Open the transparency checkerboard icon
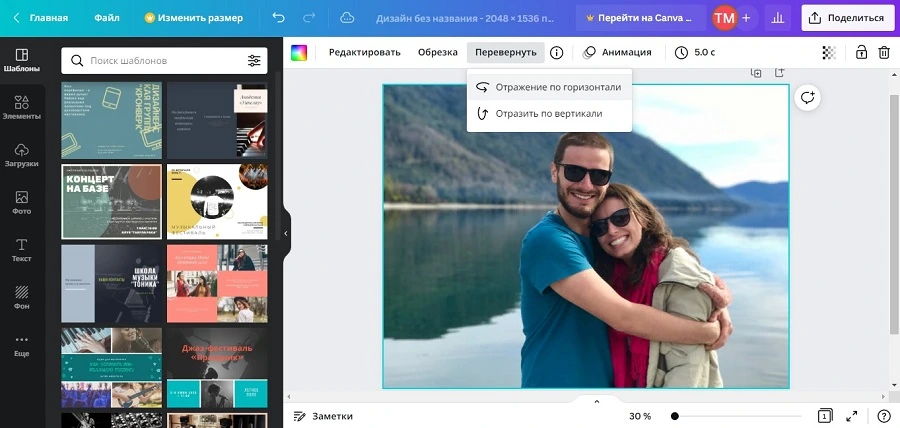The width and height of the screenshot is (900, 428). pos(829,53)
